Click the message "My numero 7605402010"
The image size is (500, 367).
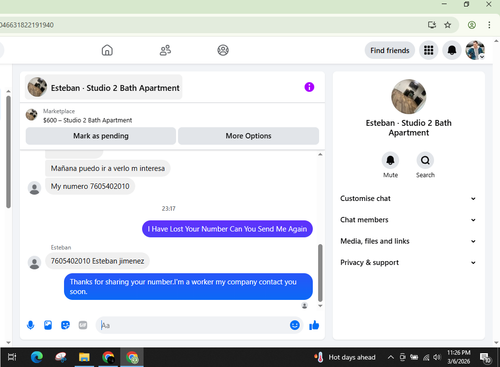tap(90, 186)
